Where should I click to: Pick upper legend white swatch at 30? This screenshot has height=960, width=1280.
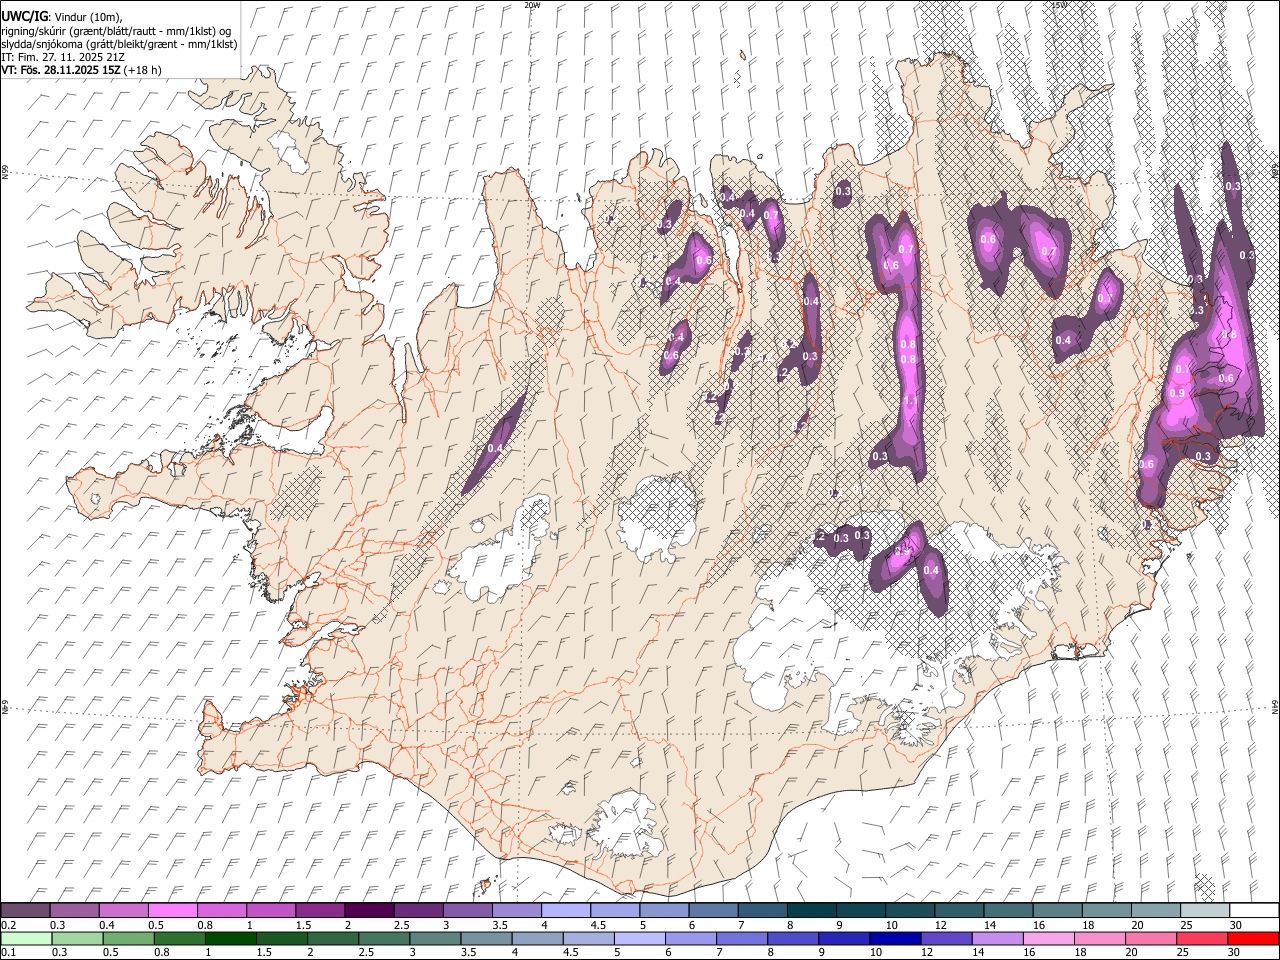point(1252,911)
